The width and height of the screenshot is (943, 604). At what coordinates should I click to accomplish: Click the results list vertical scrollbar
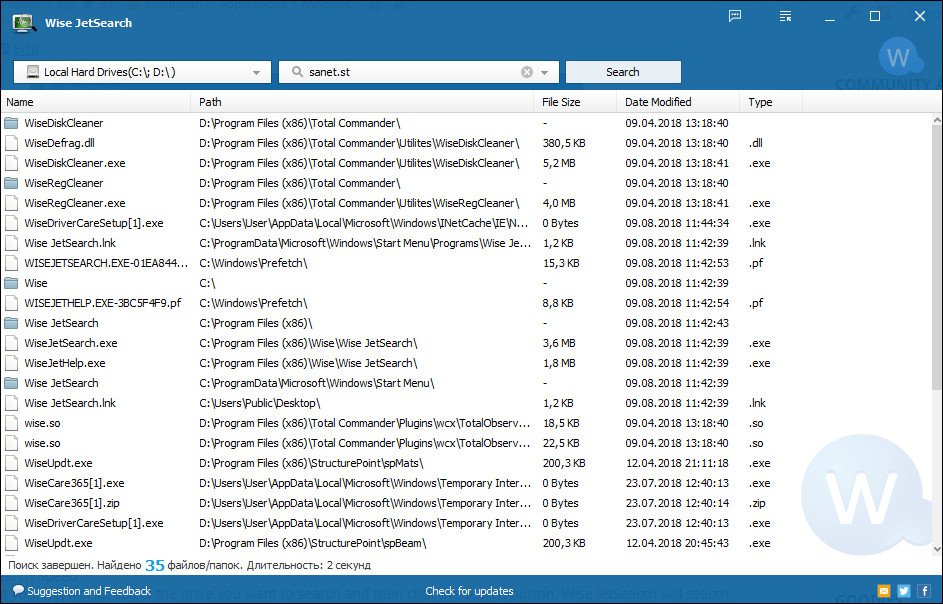(937, 257)
